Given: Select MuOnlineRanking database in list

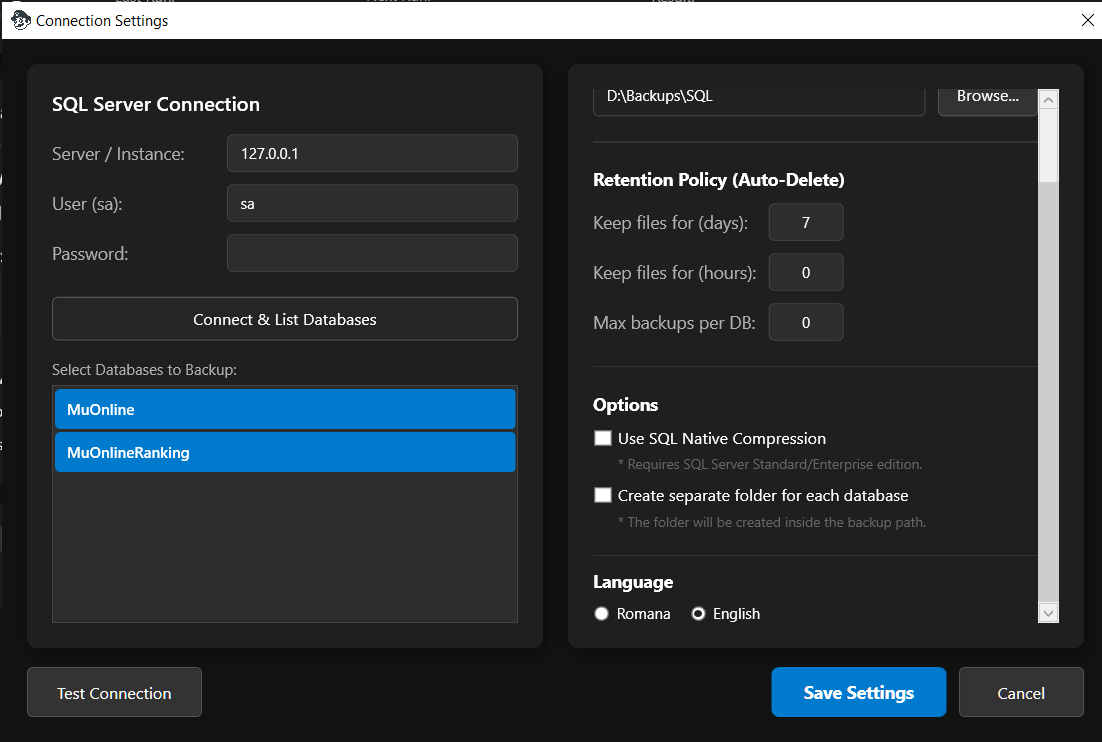Looking at the screenshot, I should (285, 452).
